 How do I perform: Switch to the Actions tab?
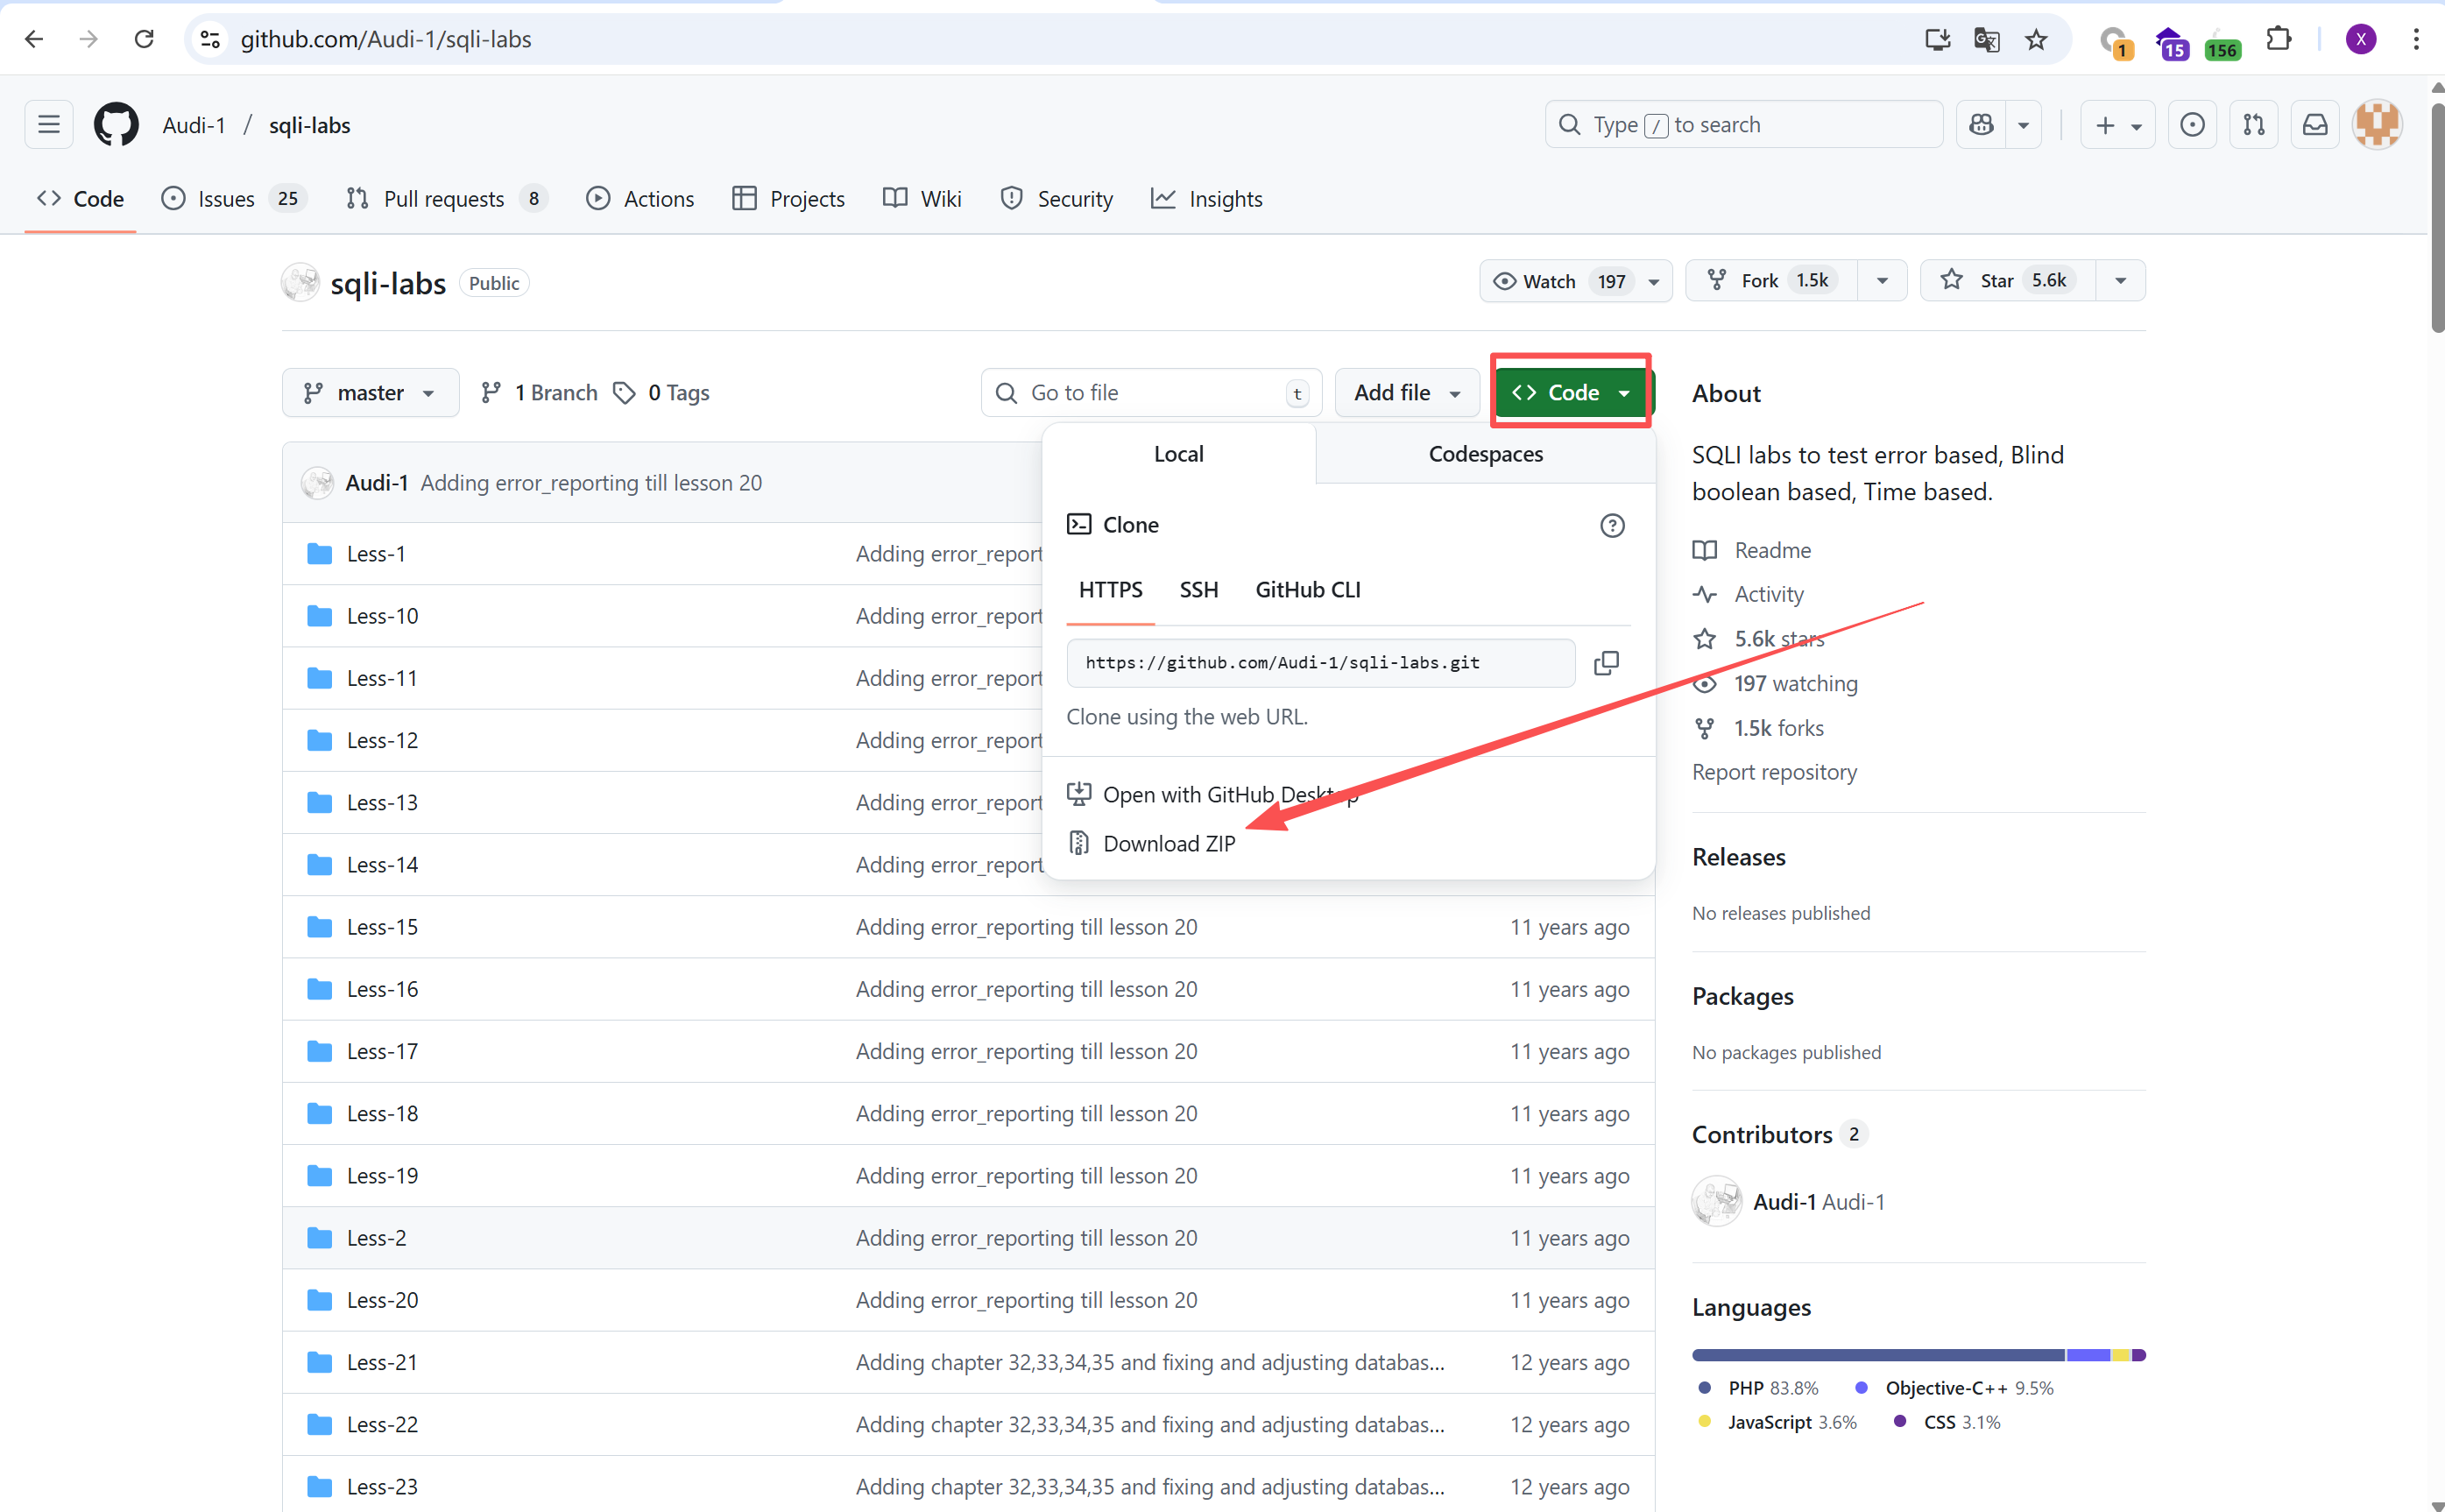[x=640, y=199]
